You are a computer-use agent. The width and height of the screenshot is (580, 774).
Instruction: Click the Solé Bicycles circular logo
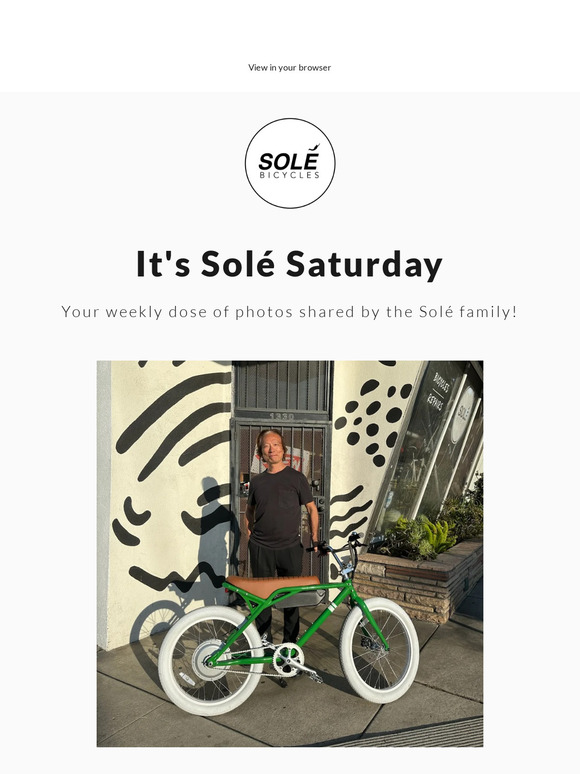[290, 163]
